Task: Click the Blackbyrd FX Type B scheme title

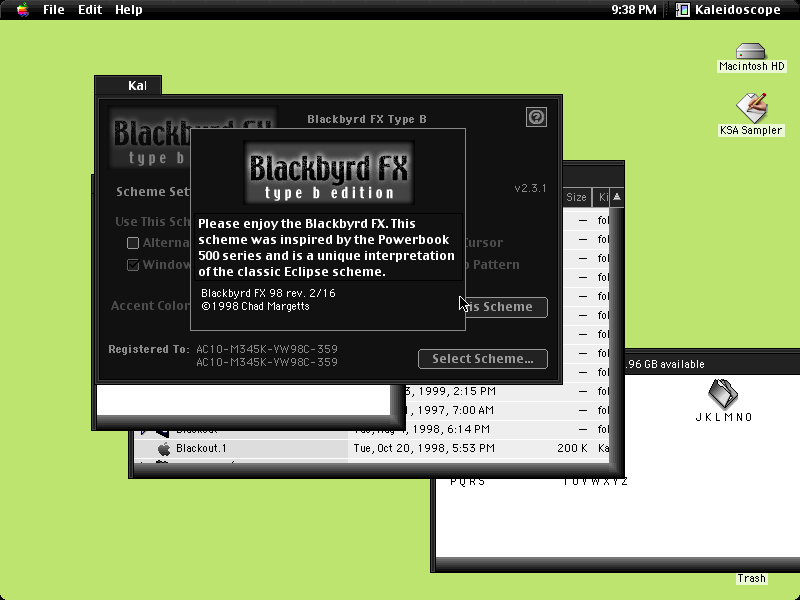Action: pyautogui.click(x=367, y=119)
